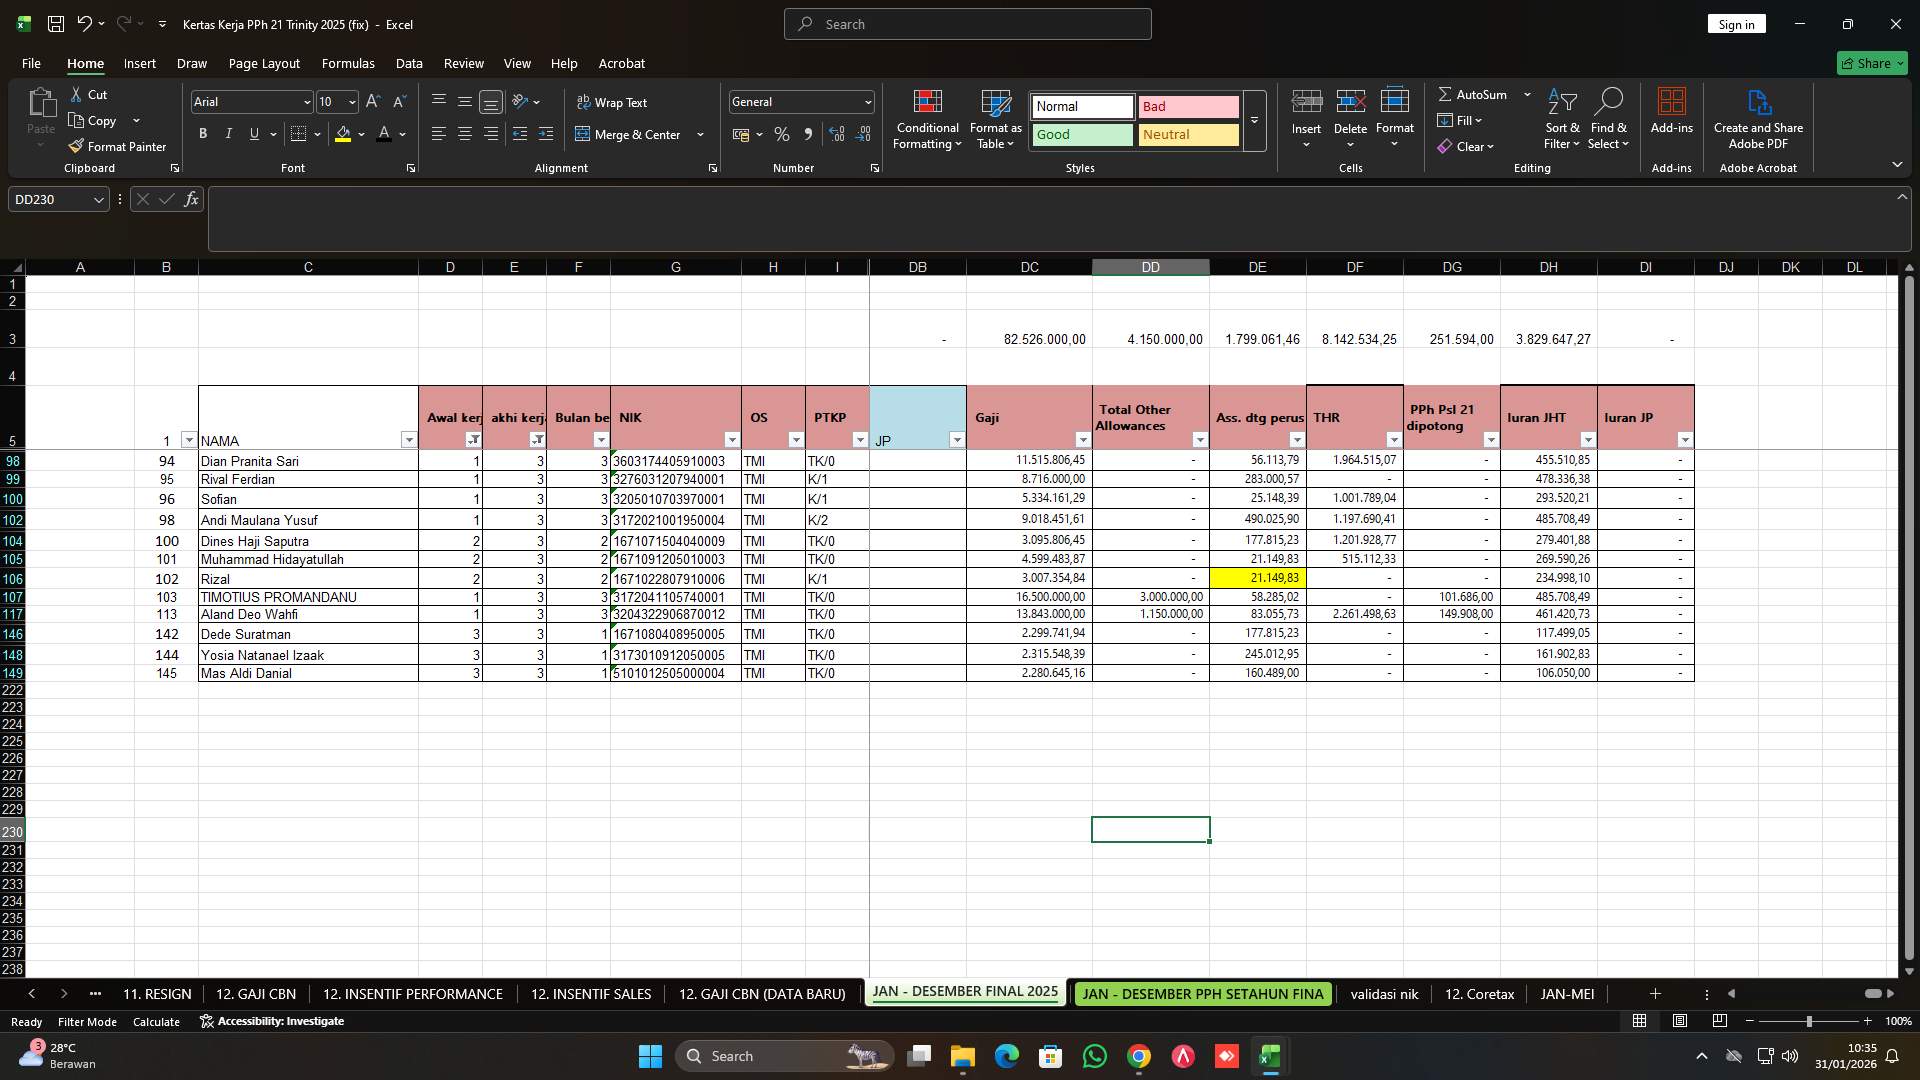Open WhatsApp from the taskbar
This screenshot has width=1920, height=1080.
point(1095,1055)
